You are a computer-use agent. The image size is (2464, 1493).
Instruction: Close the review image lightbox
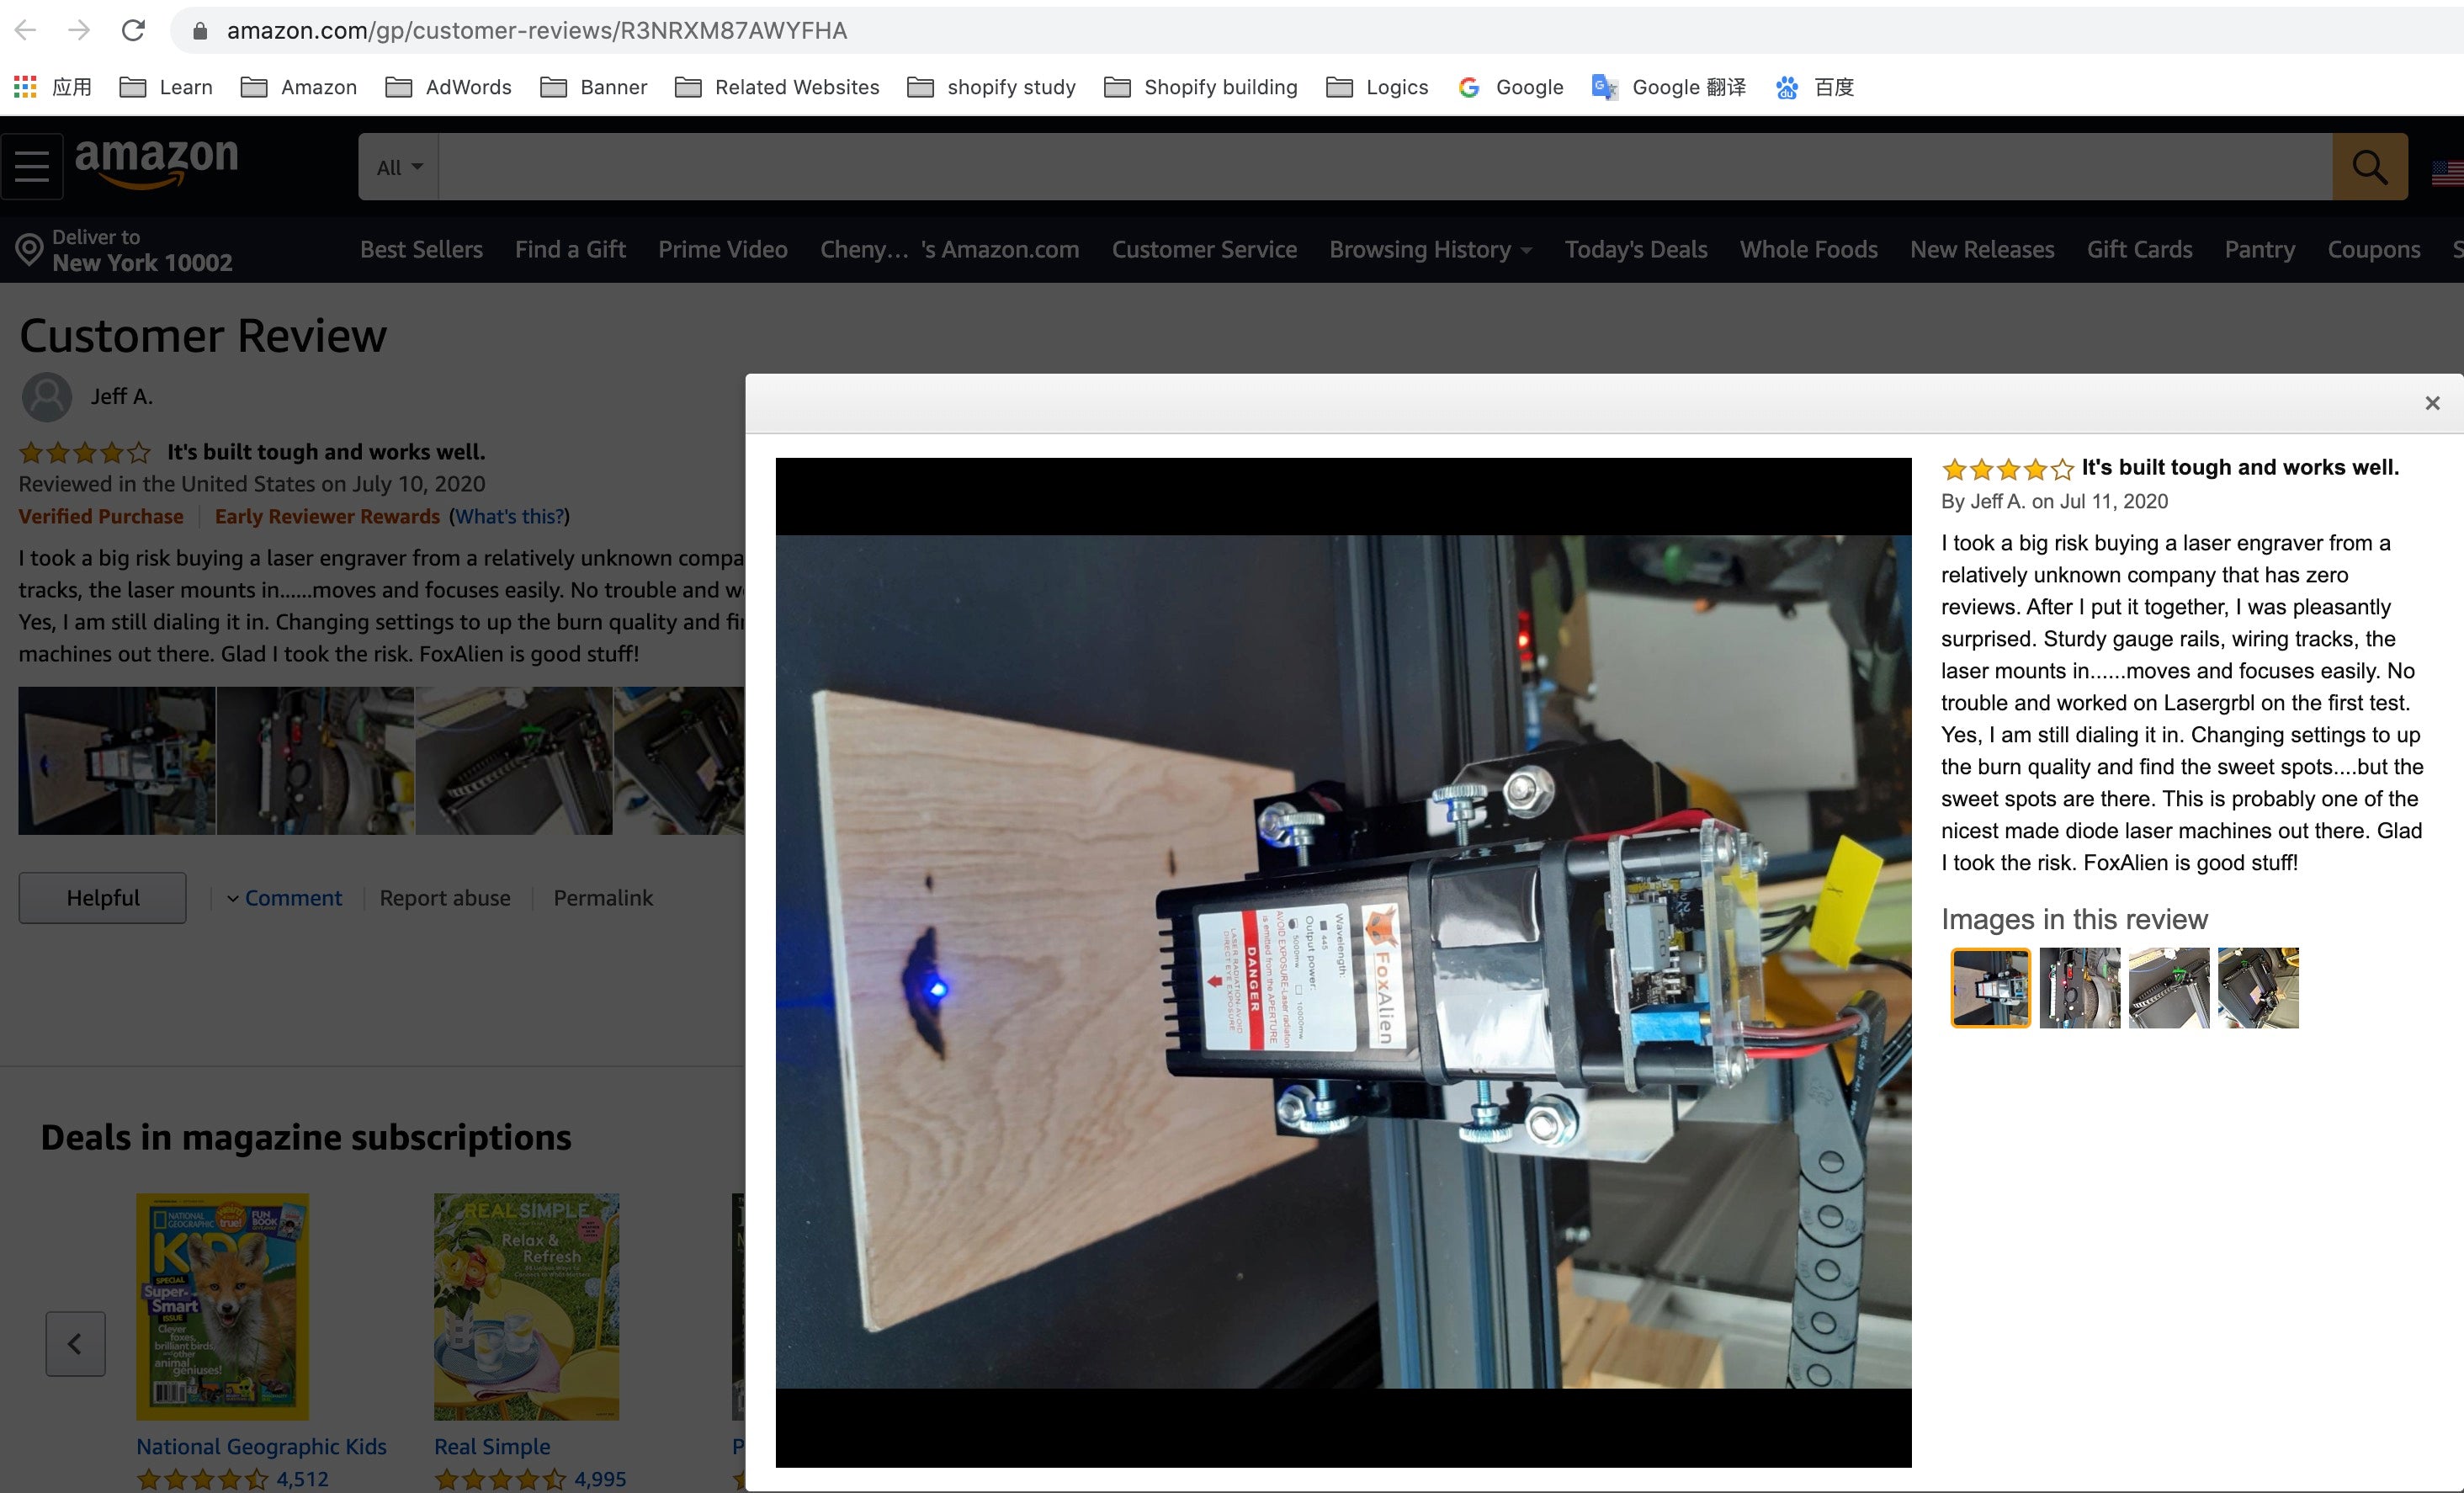click(x=2432, y=403)
